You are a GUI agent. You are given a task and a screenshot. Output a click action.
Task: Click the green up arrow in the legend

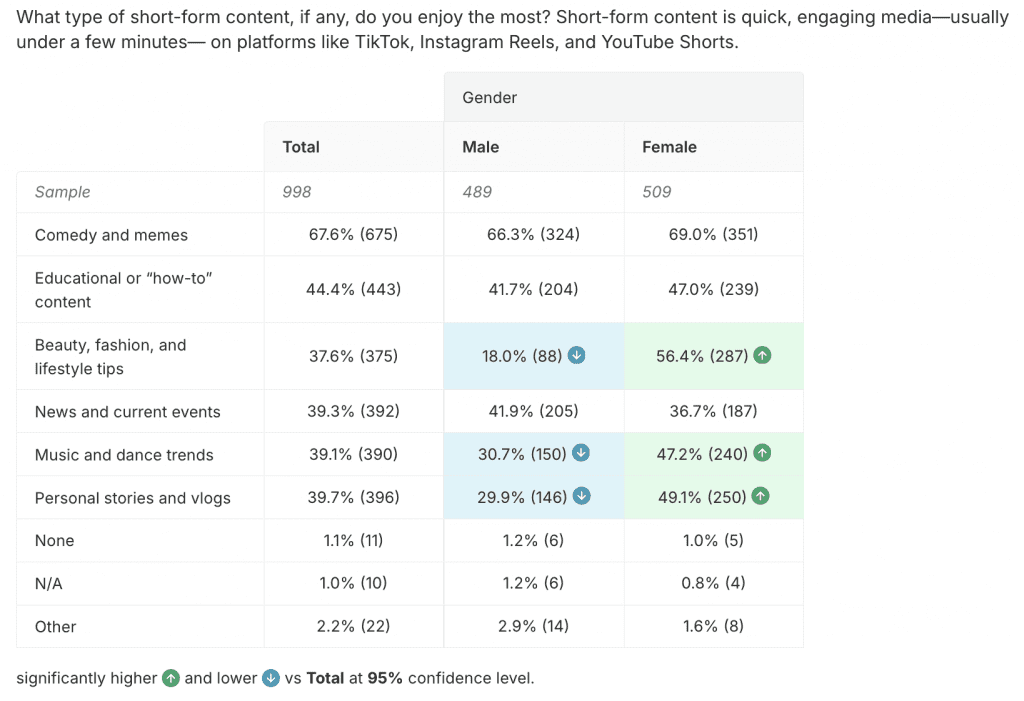point(171,678)
